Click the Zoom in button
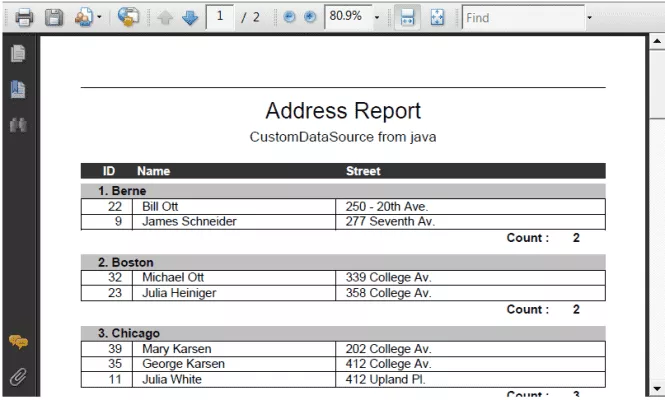The height and width of the screenshot is (400, 665). [309, 18]
